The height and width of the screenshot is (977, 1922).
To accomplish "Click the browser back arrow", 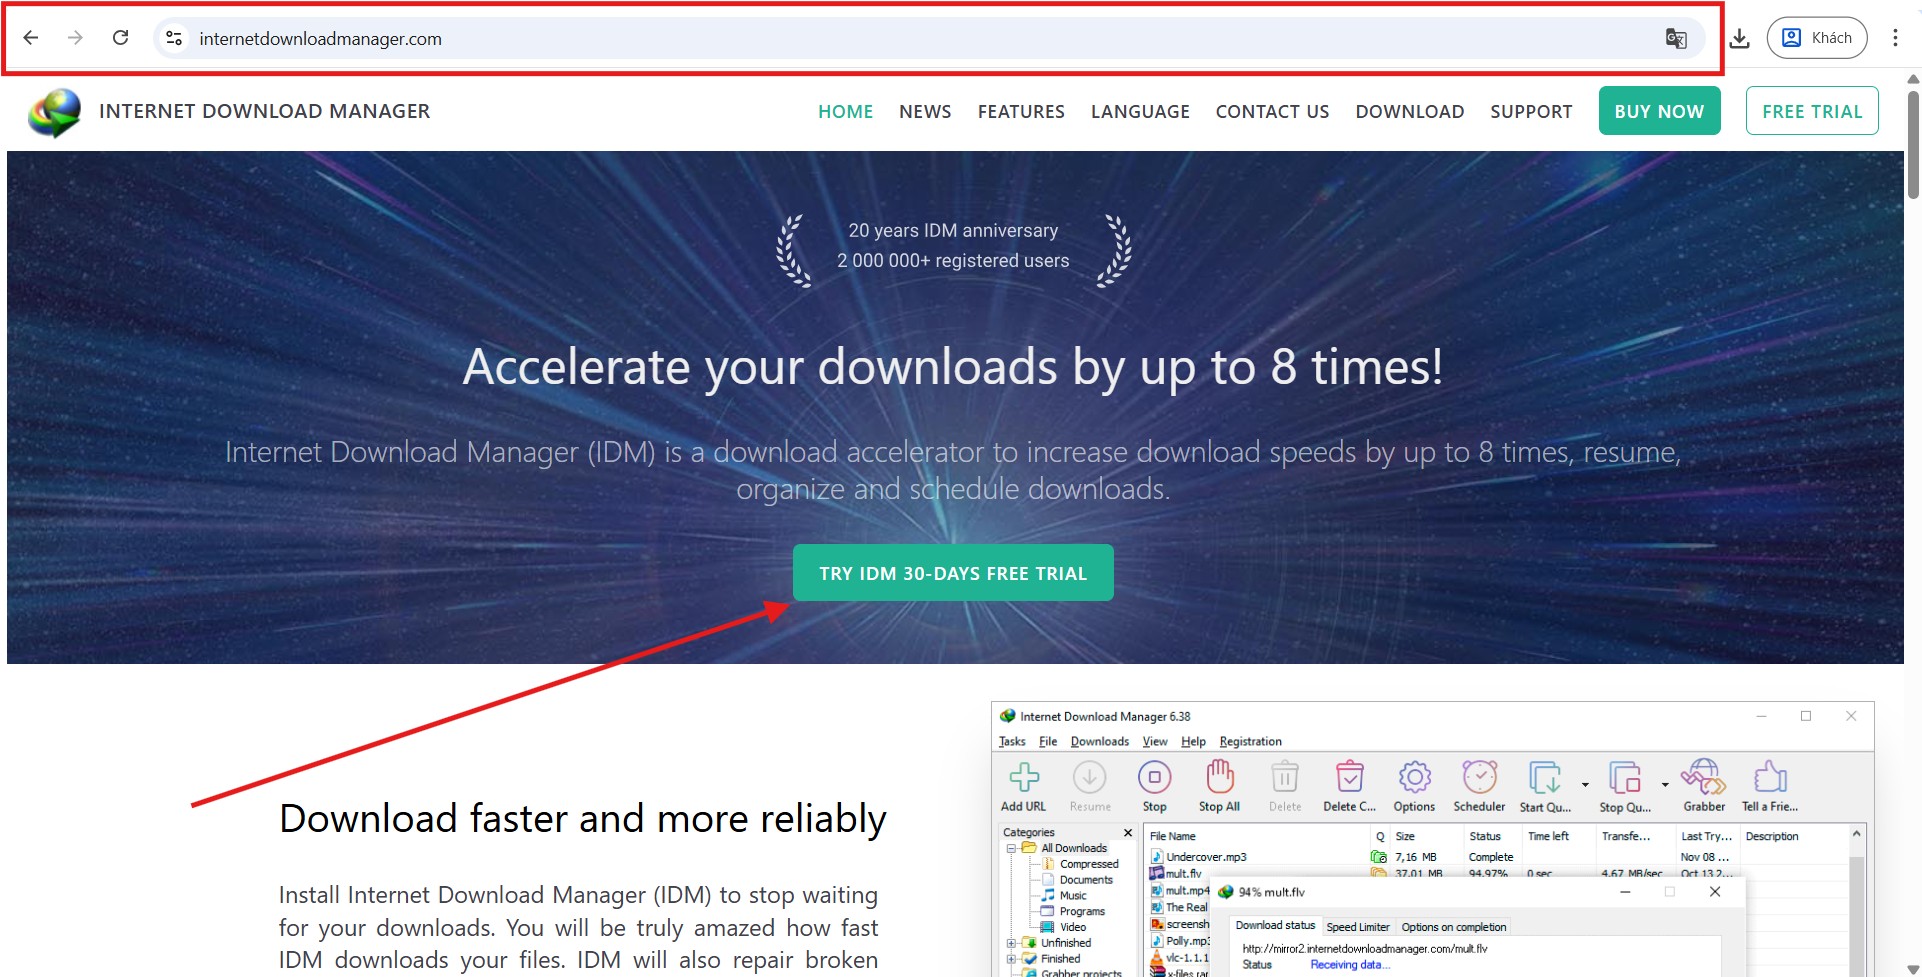I will 31,38.
